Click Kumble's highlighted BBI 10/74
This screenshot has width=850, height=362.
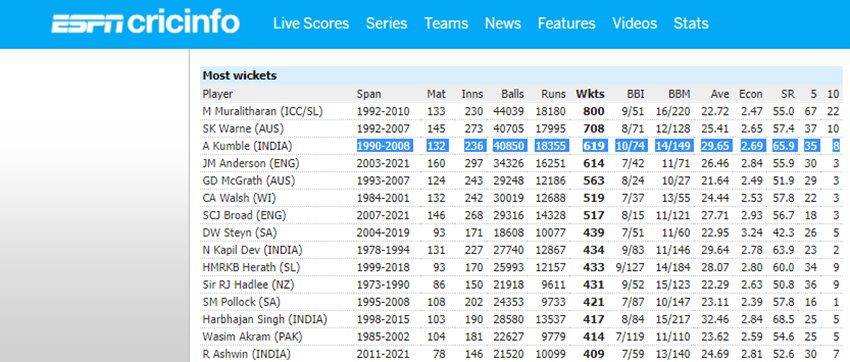click(630, 146)
